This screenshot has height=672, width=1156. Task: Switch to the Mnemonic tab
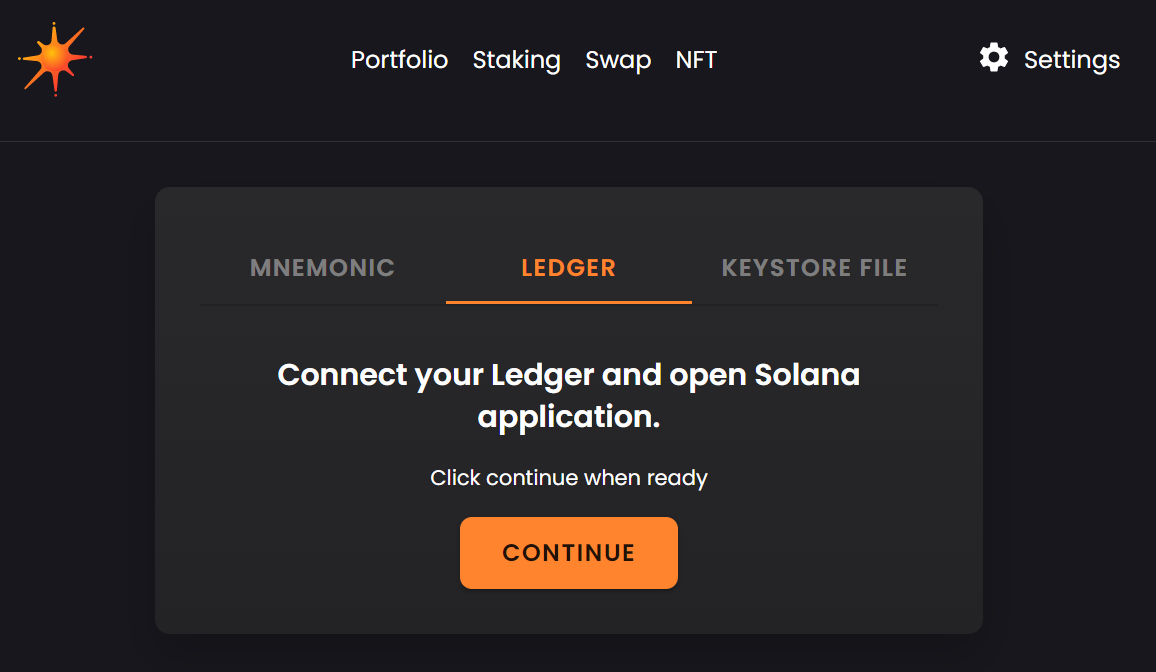click(x=322, y=268)
